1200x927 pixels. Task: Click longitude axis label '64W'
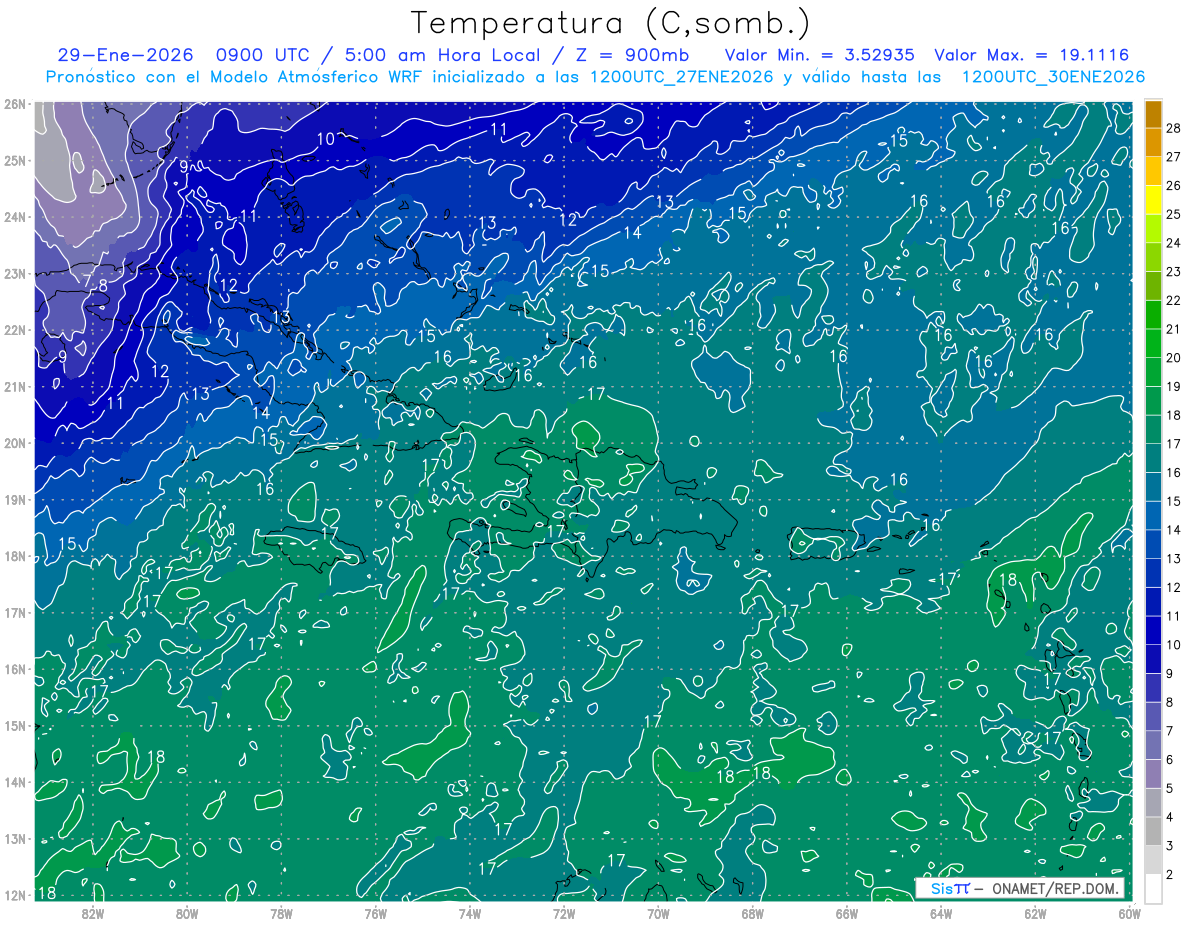click(940, 912)
